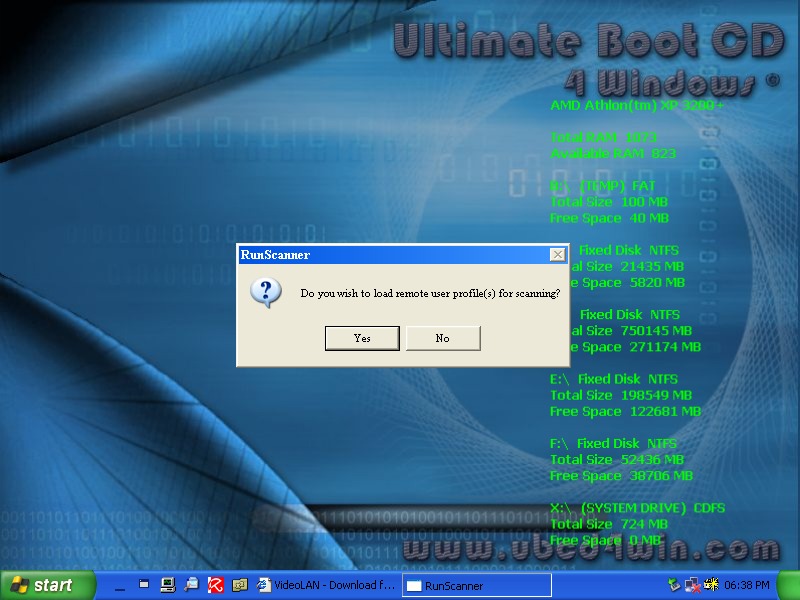Click the green arrow drive tray icon
This screenshot has height=600, width=800.
(675, 585)
